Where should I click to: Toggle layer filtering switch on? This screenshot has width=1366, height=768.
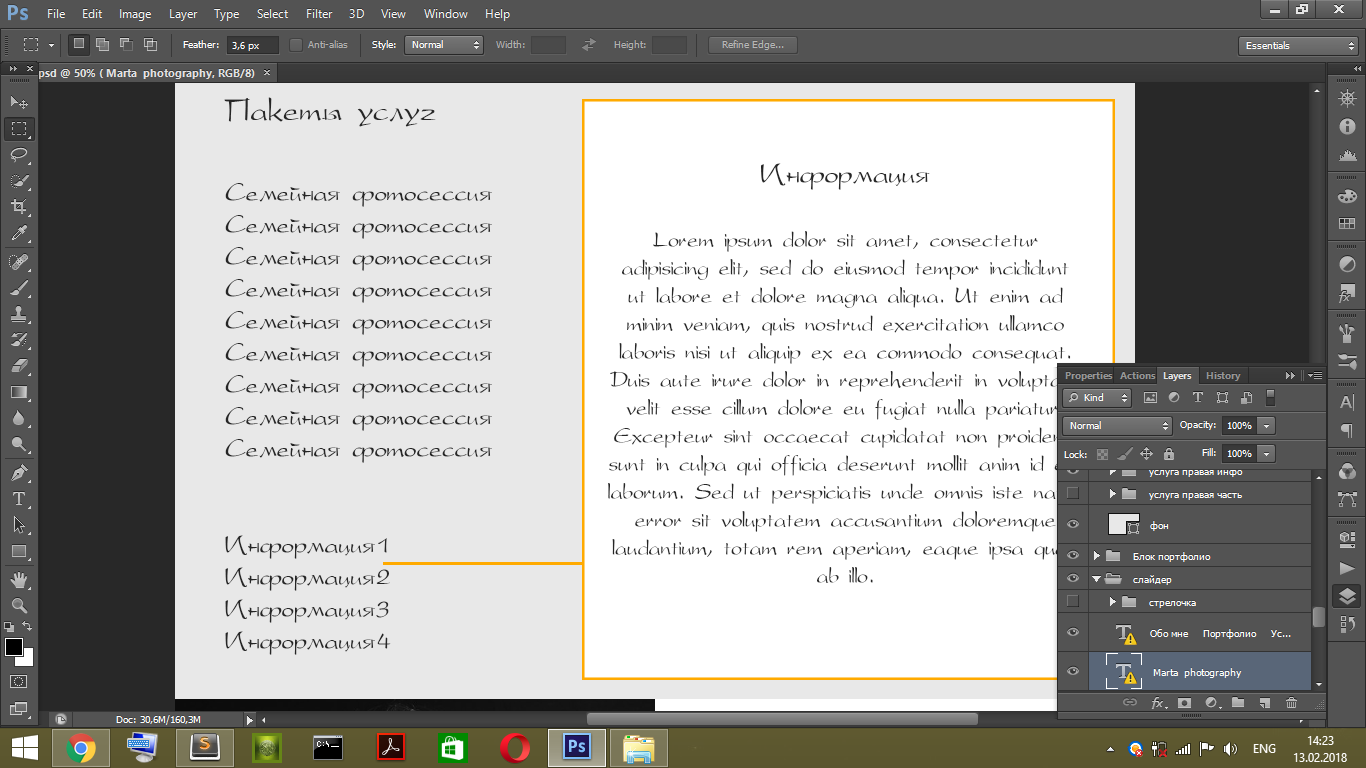pos(1271,398)
